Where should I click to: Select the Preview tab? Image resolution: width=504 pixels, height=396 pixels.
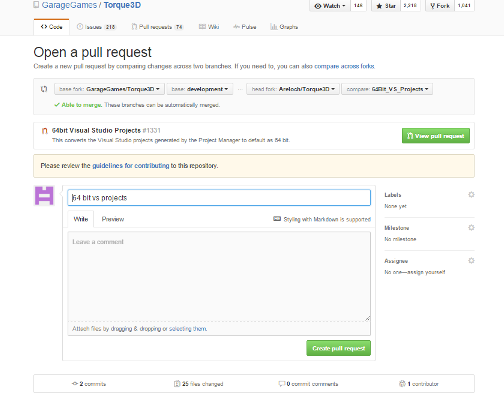click(113, 219)
